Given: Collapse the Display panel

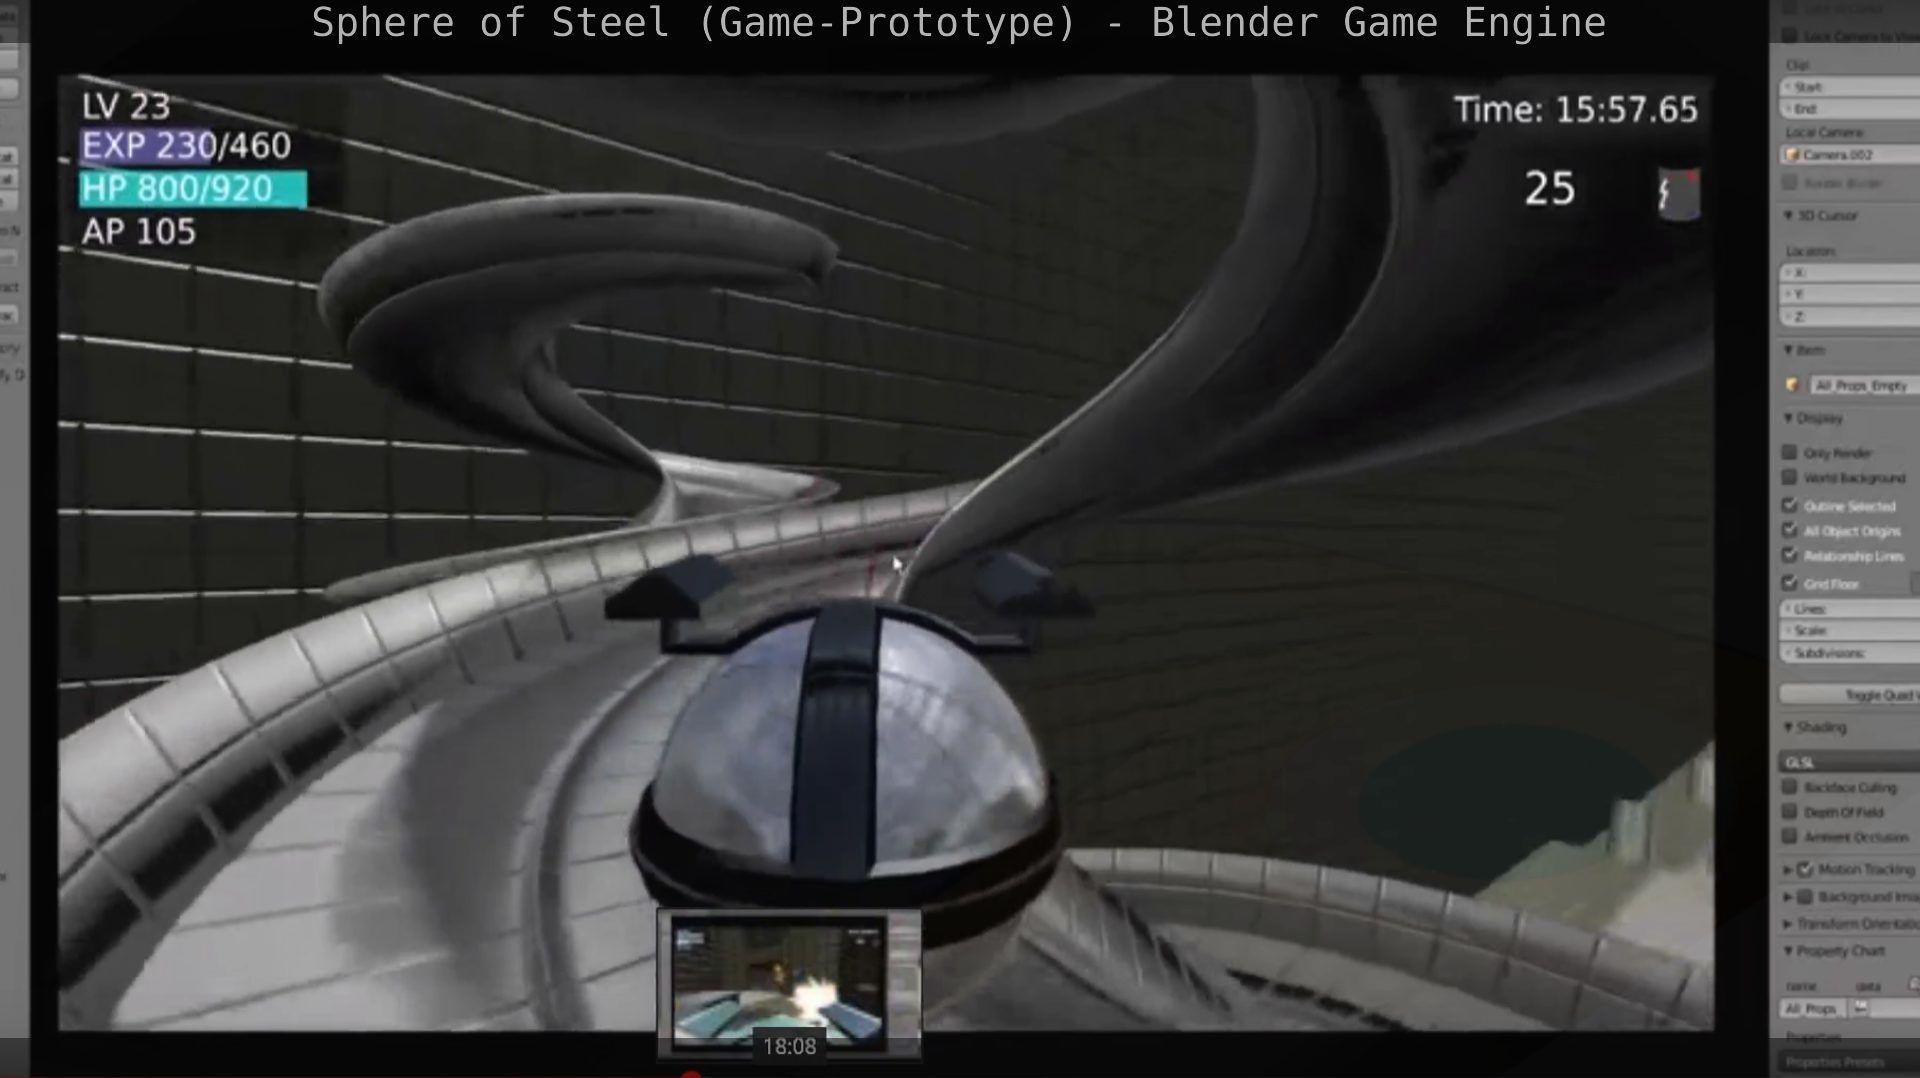Looking at the screenshot, I should pos(1788,418).
